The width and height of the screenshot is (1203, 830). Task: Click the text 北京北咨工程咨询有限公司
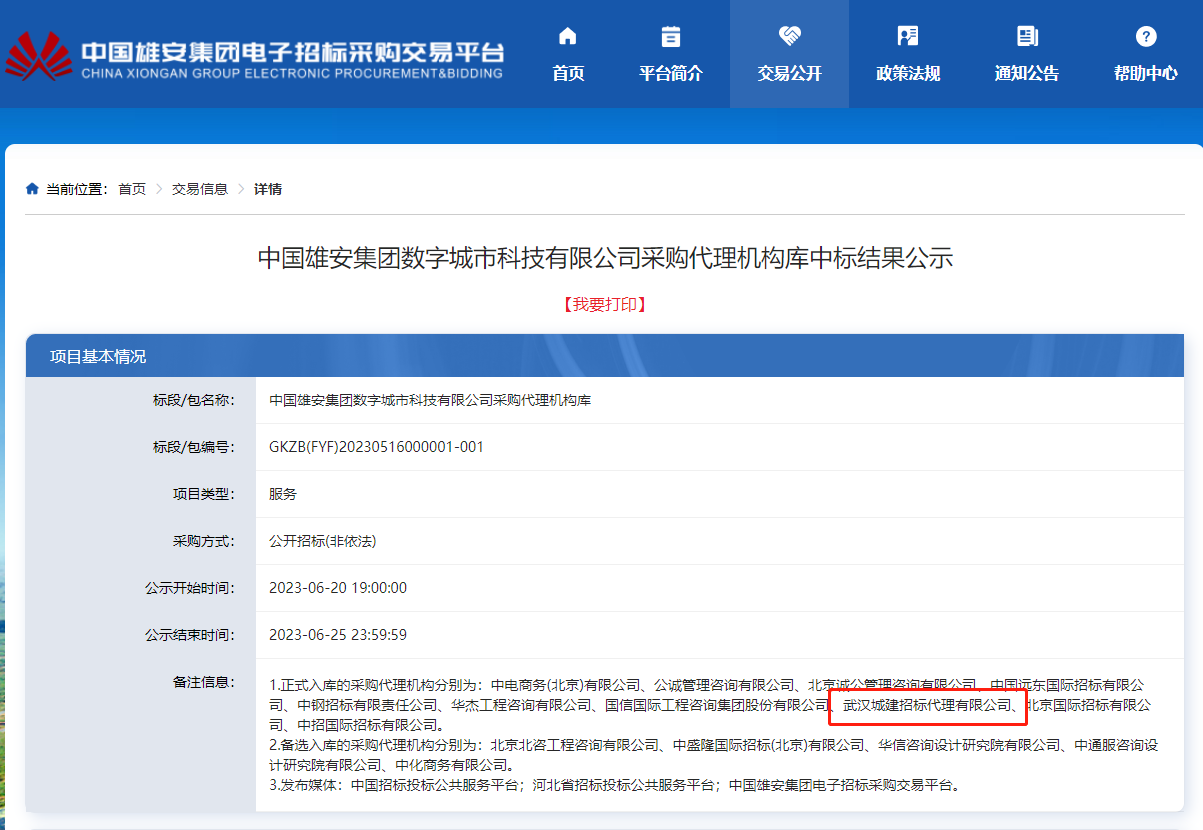574,745
